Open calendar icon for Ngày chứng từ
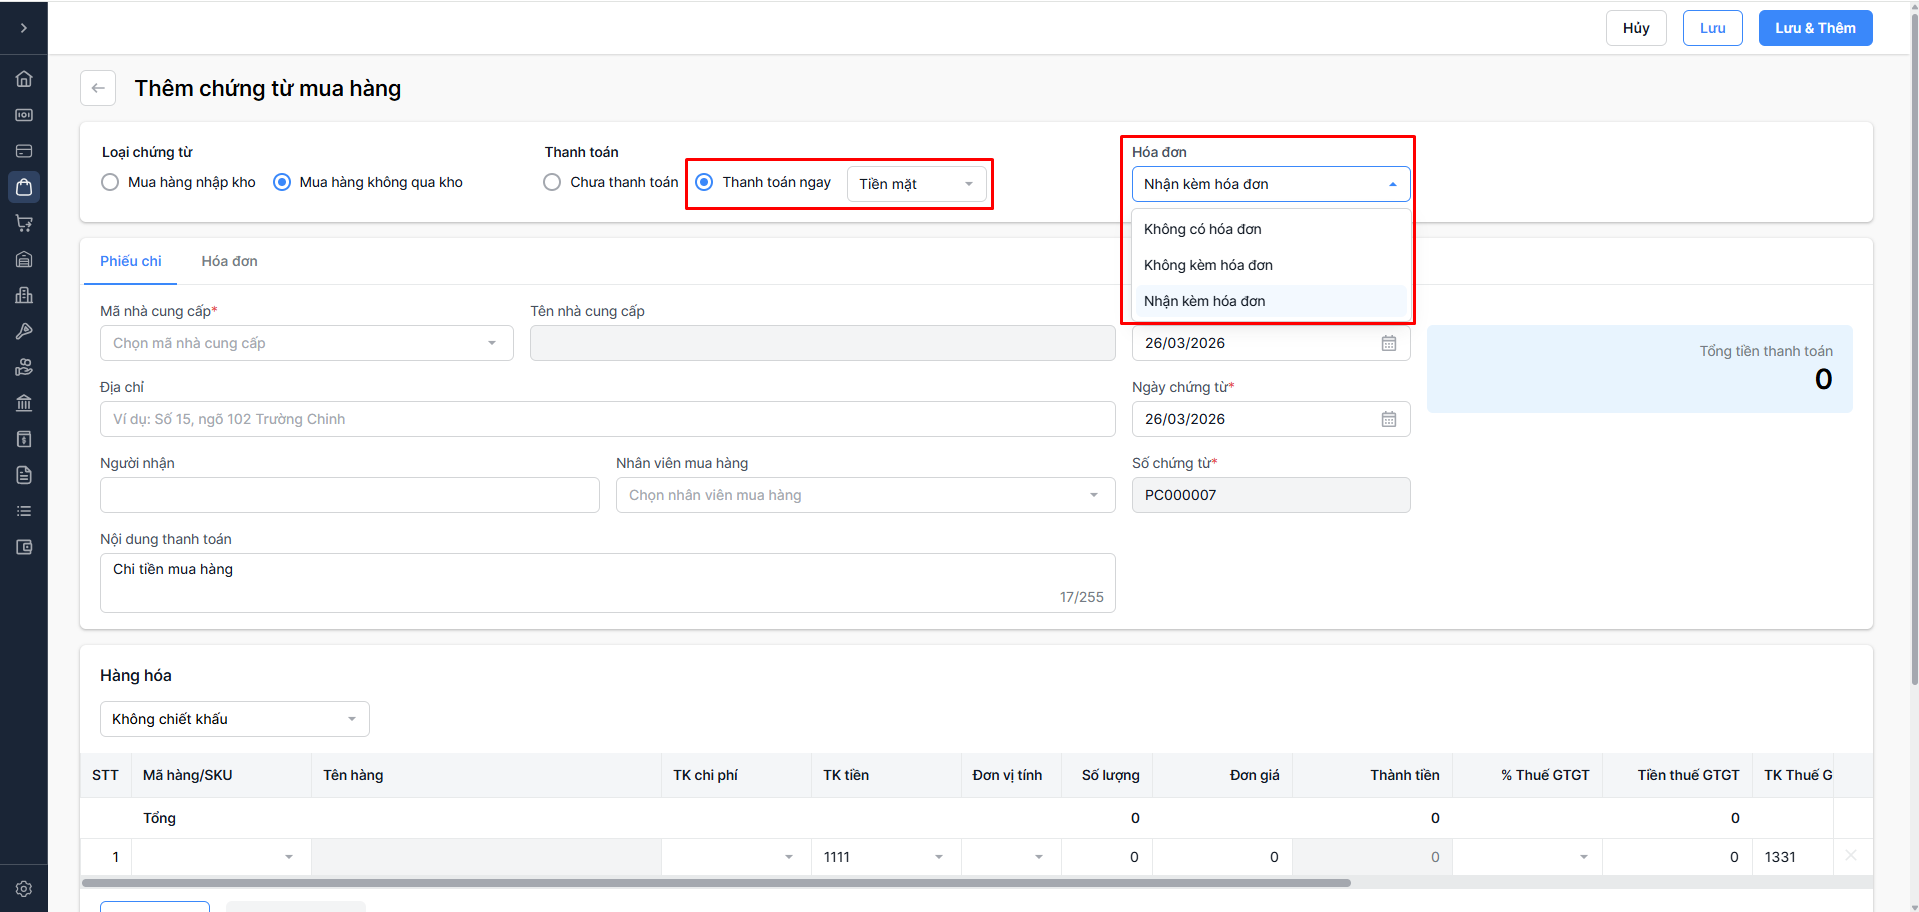 coord(1389,419)
